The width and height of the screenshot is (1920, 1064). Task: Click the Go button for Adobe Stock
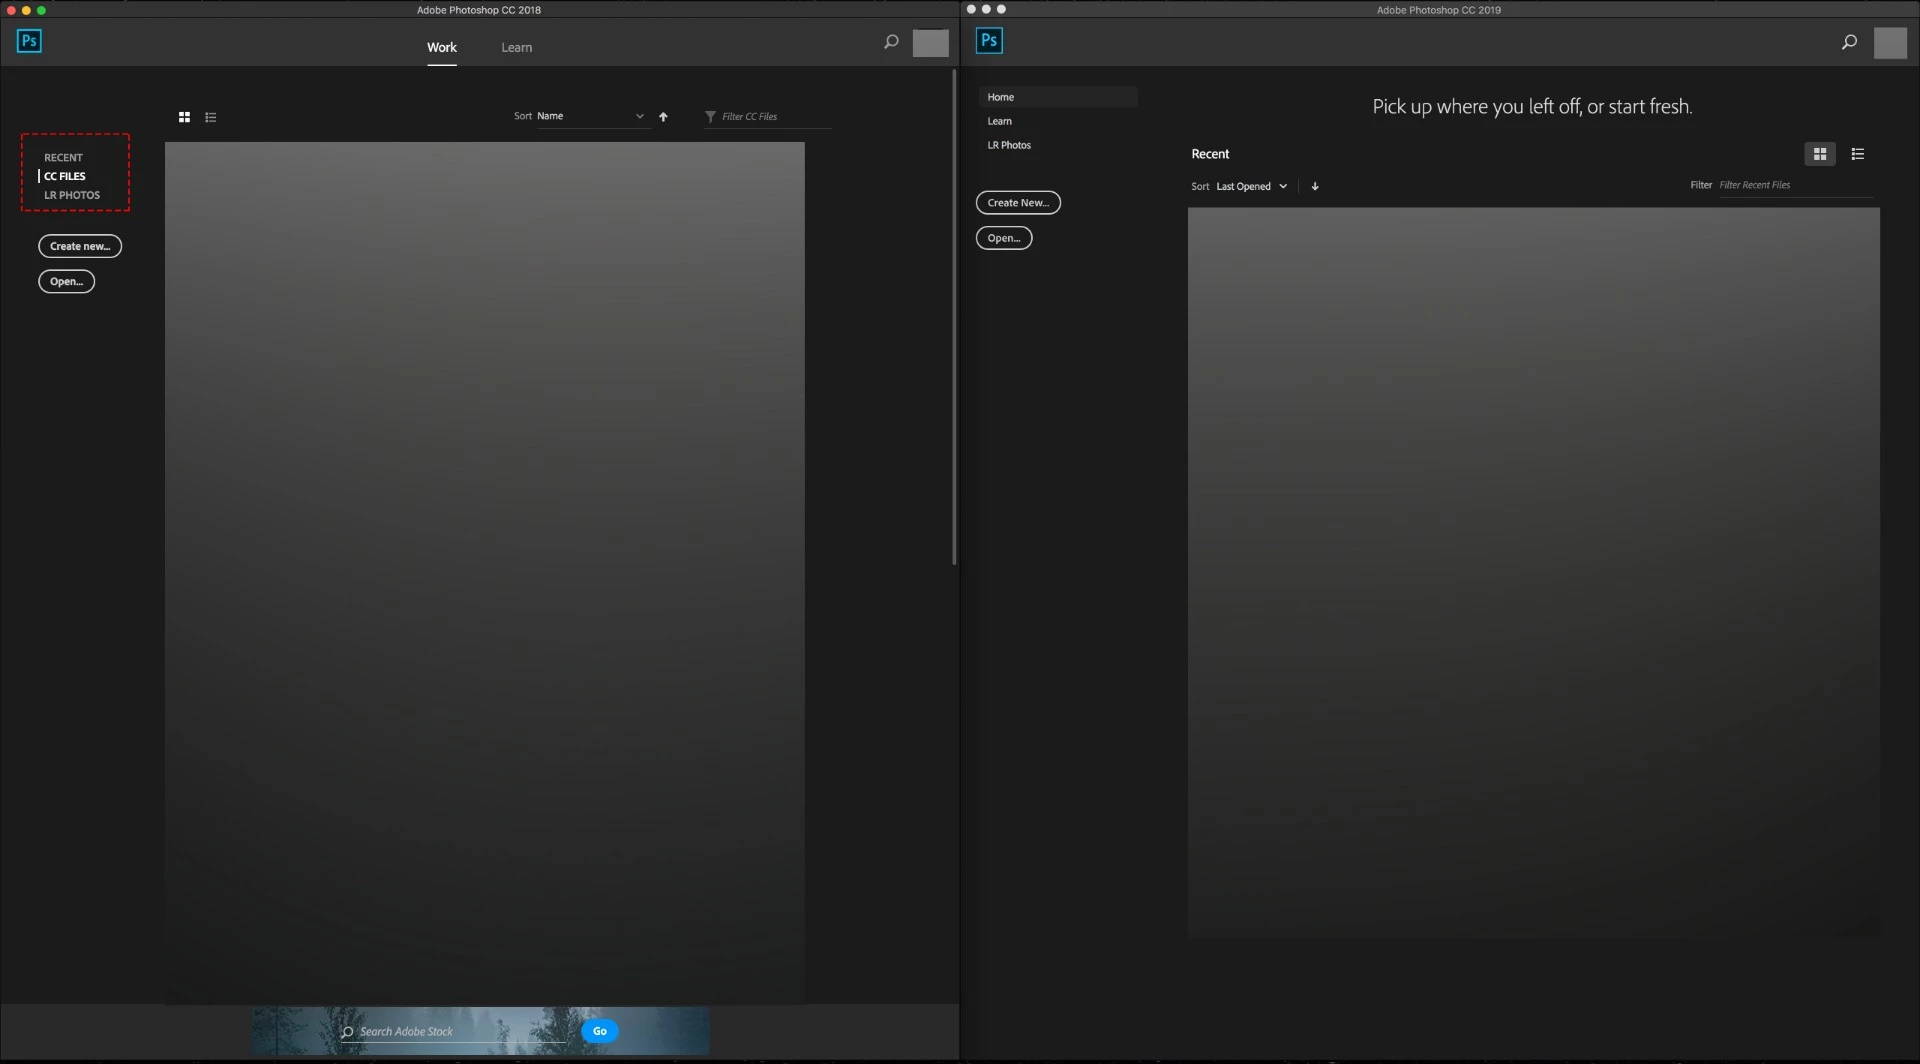pyautogui.click(x=600, y=1031)
